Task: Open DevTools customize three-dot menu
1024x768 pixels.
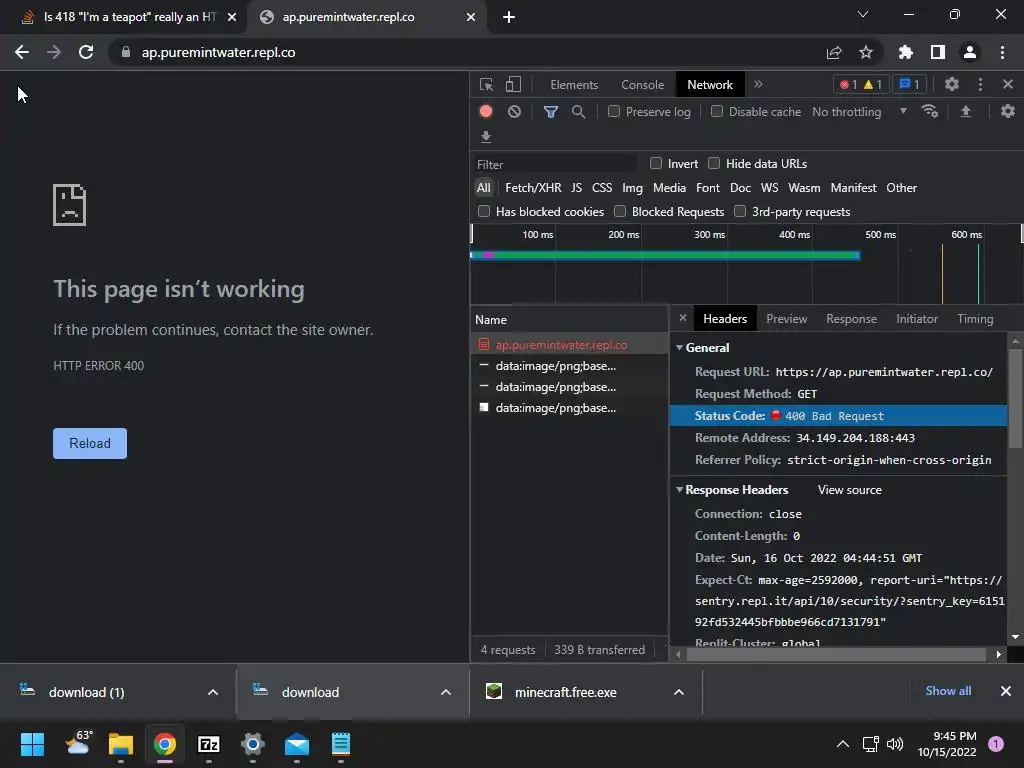Action: (x=980, y=84)
